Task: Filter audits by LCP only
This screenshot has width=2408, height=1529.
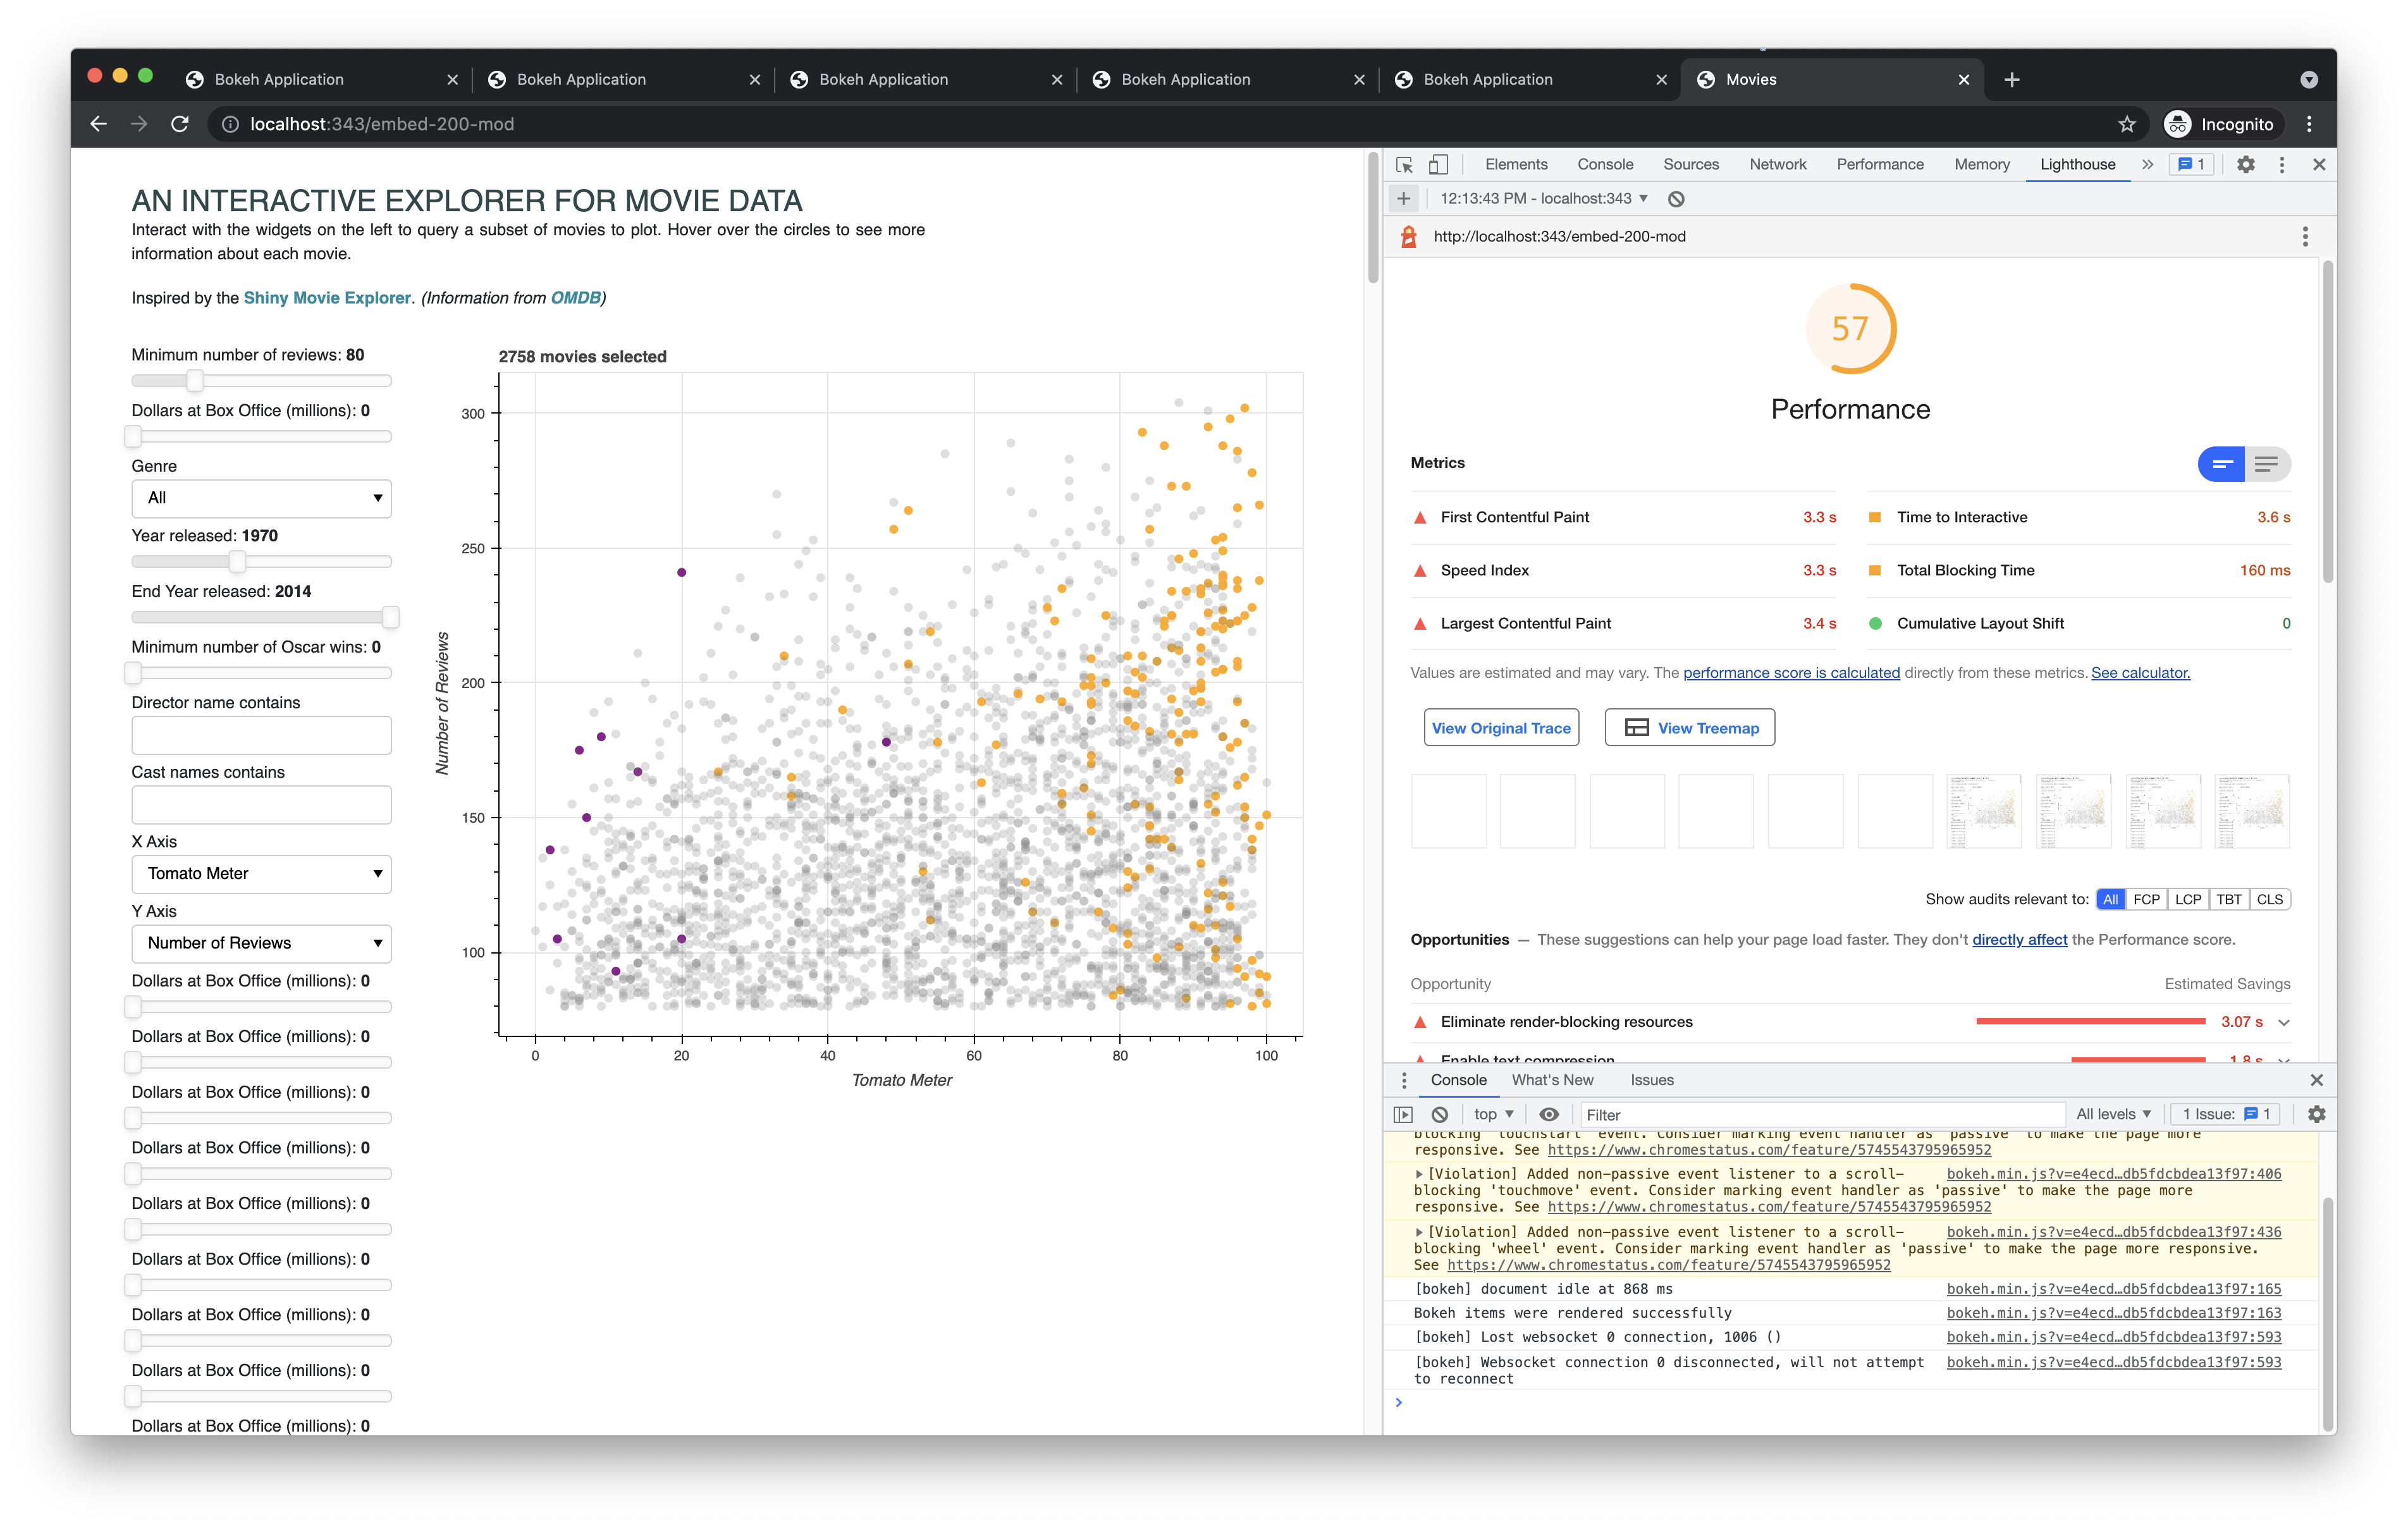Action: tap(2188, 899)
